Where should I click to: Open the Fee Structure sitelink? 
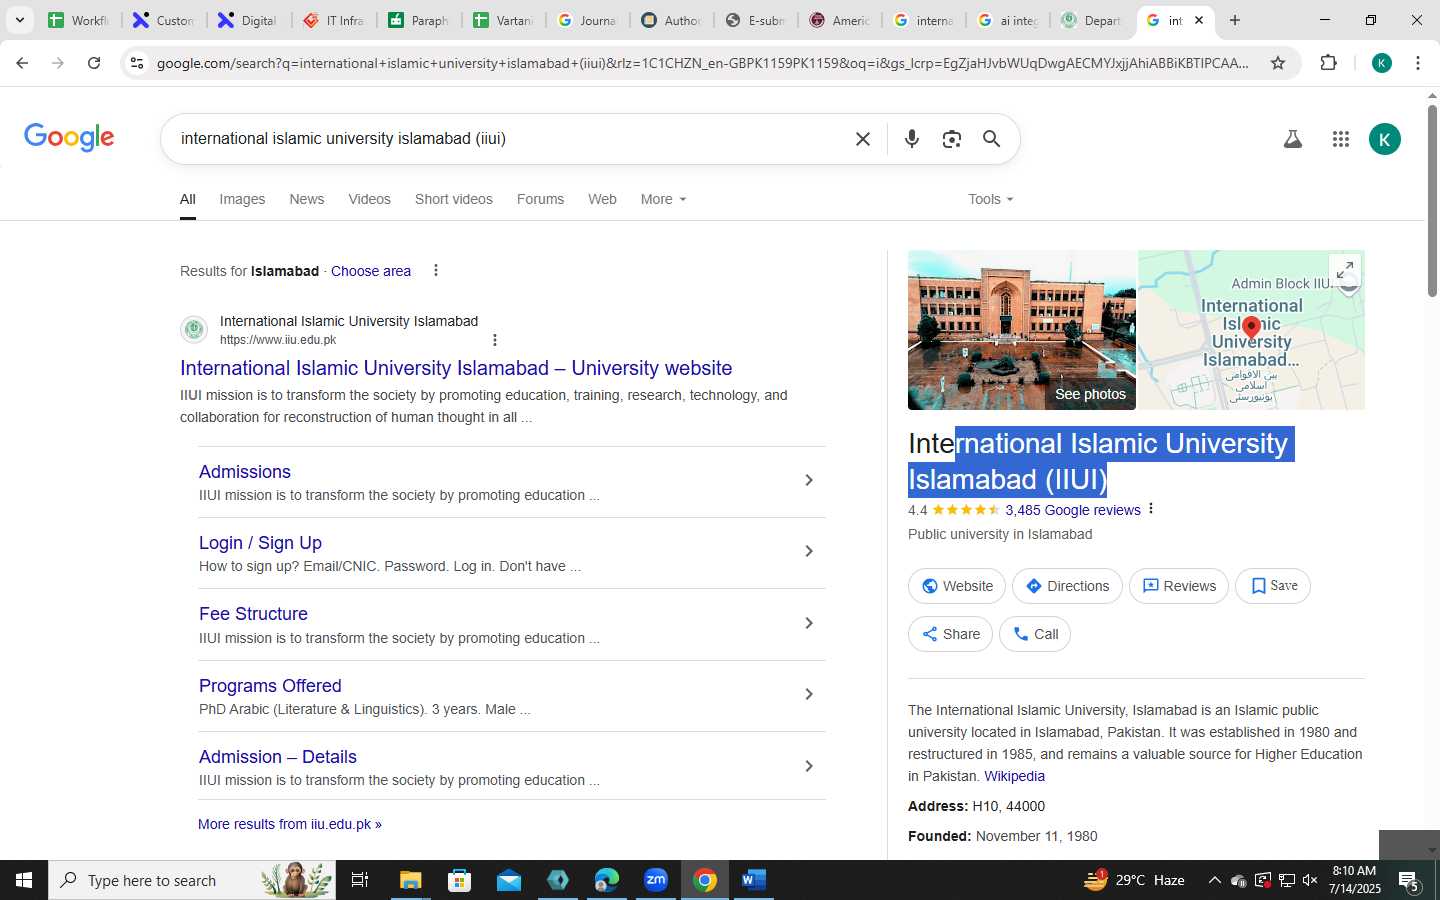[x=253, y=614]
